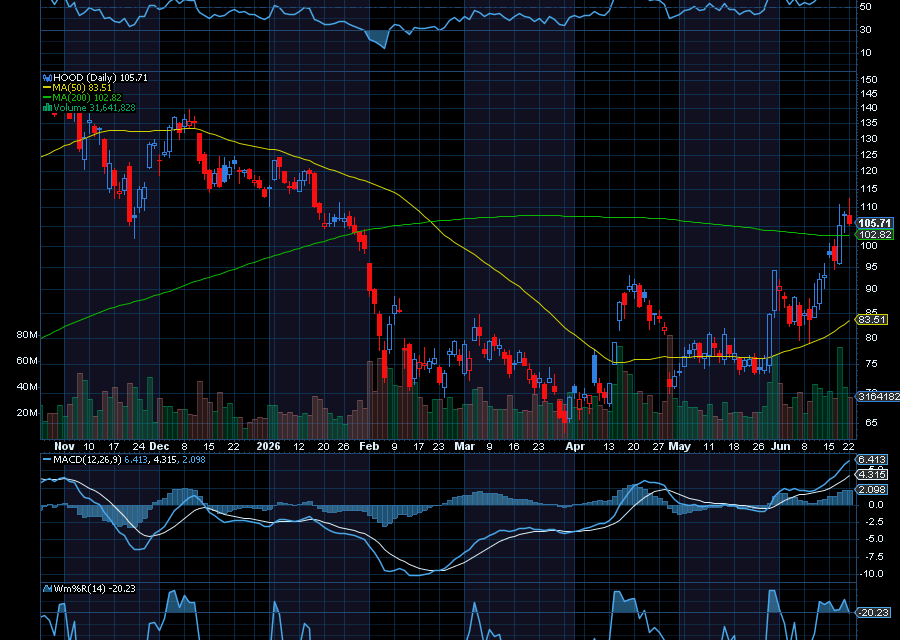Click the 4.315 MACD signal axis tag

872,475
